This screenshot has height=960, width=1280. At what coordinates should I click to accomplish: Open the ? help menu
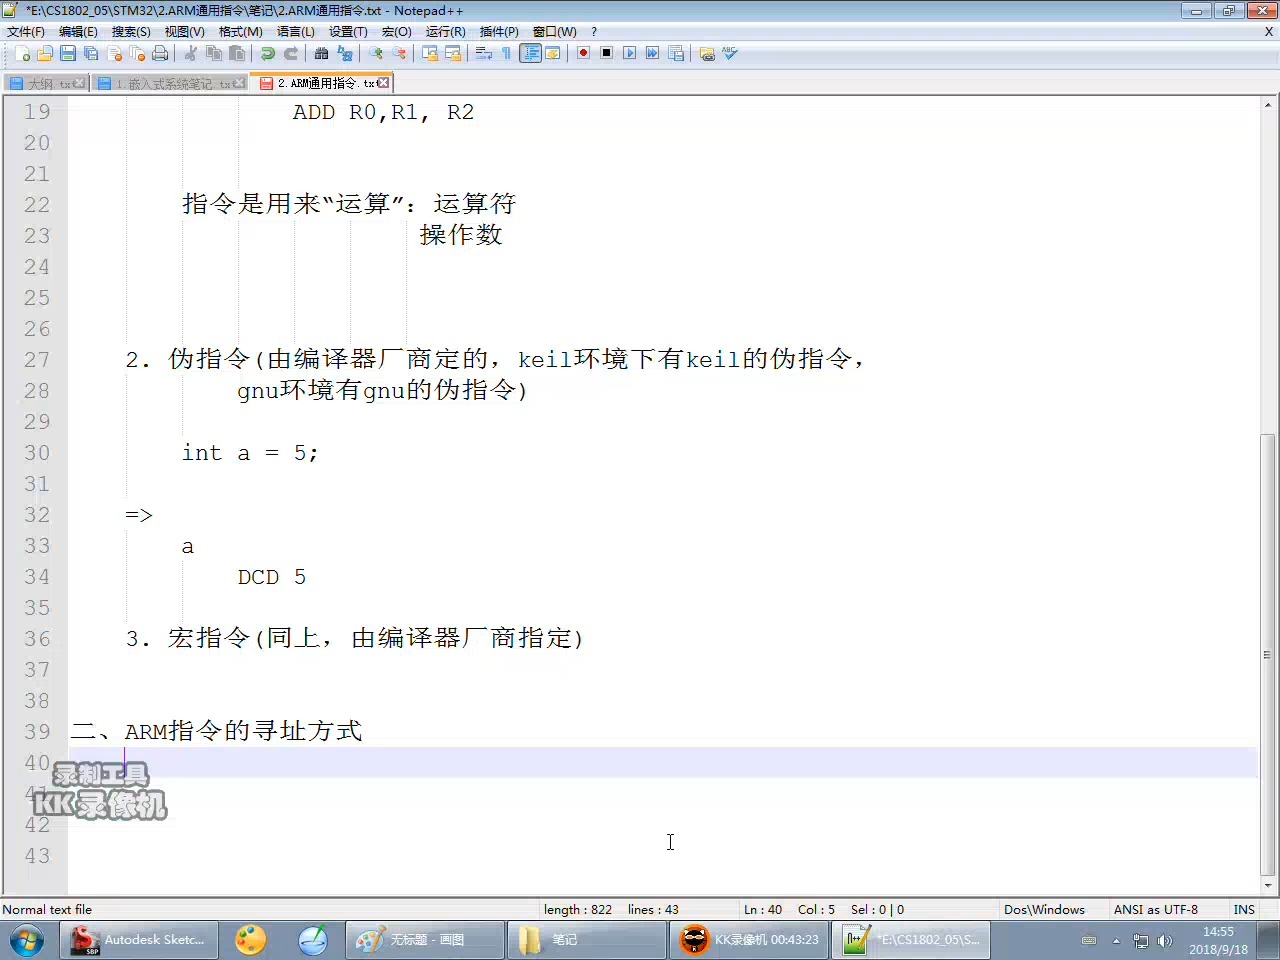coord(594,32)
